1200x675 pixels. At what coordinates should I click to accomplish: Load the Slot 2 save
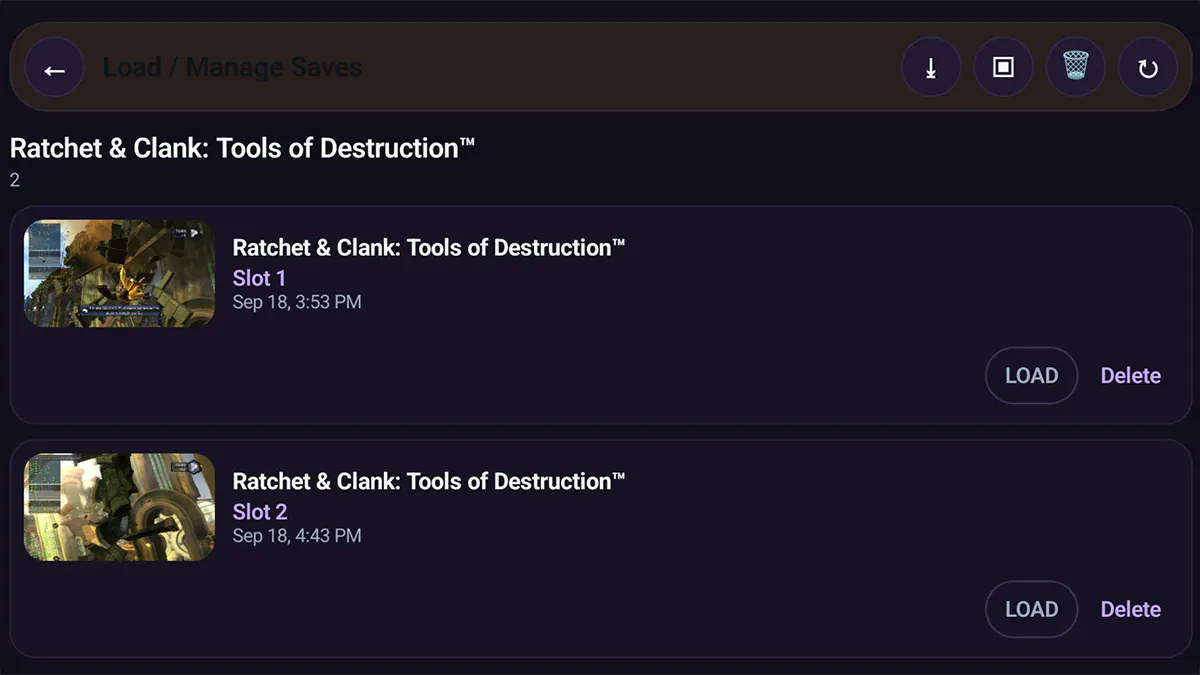[x=1031, y=609]
